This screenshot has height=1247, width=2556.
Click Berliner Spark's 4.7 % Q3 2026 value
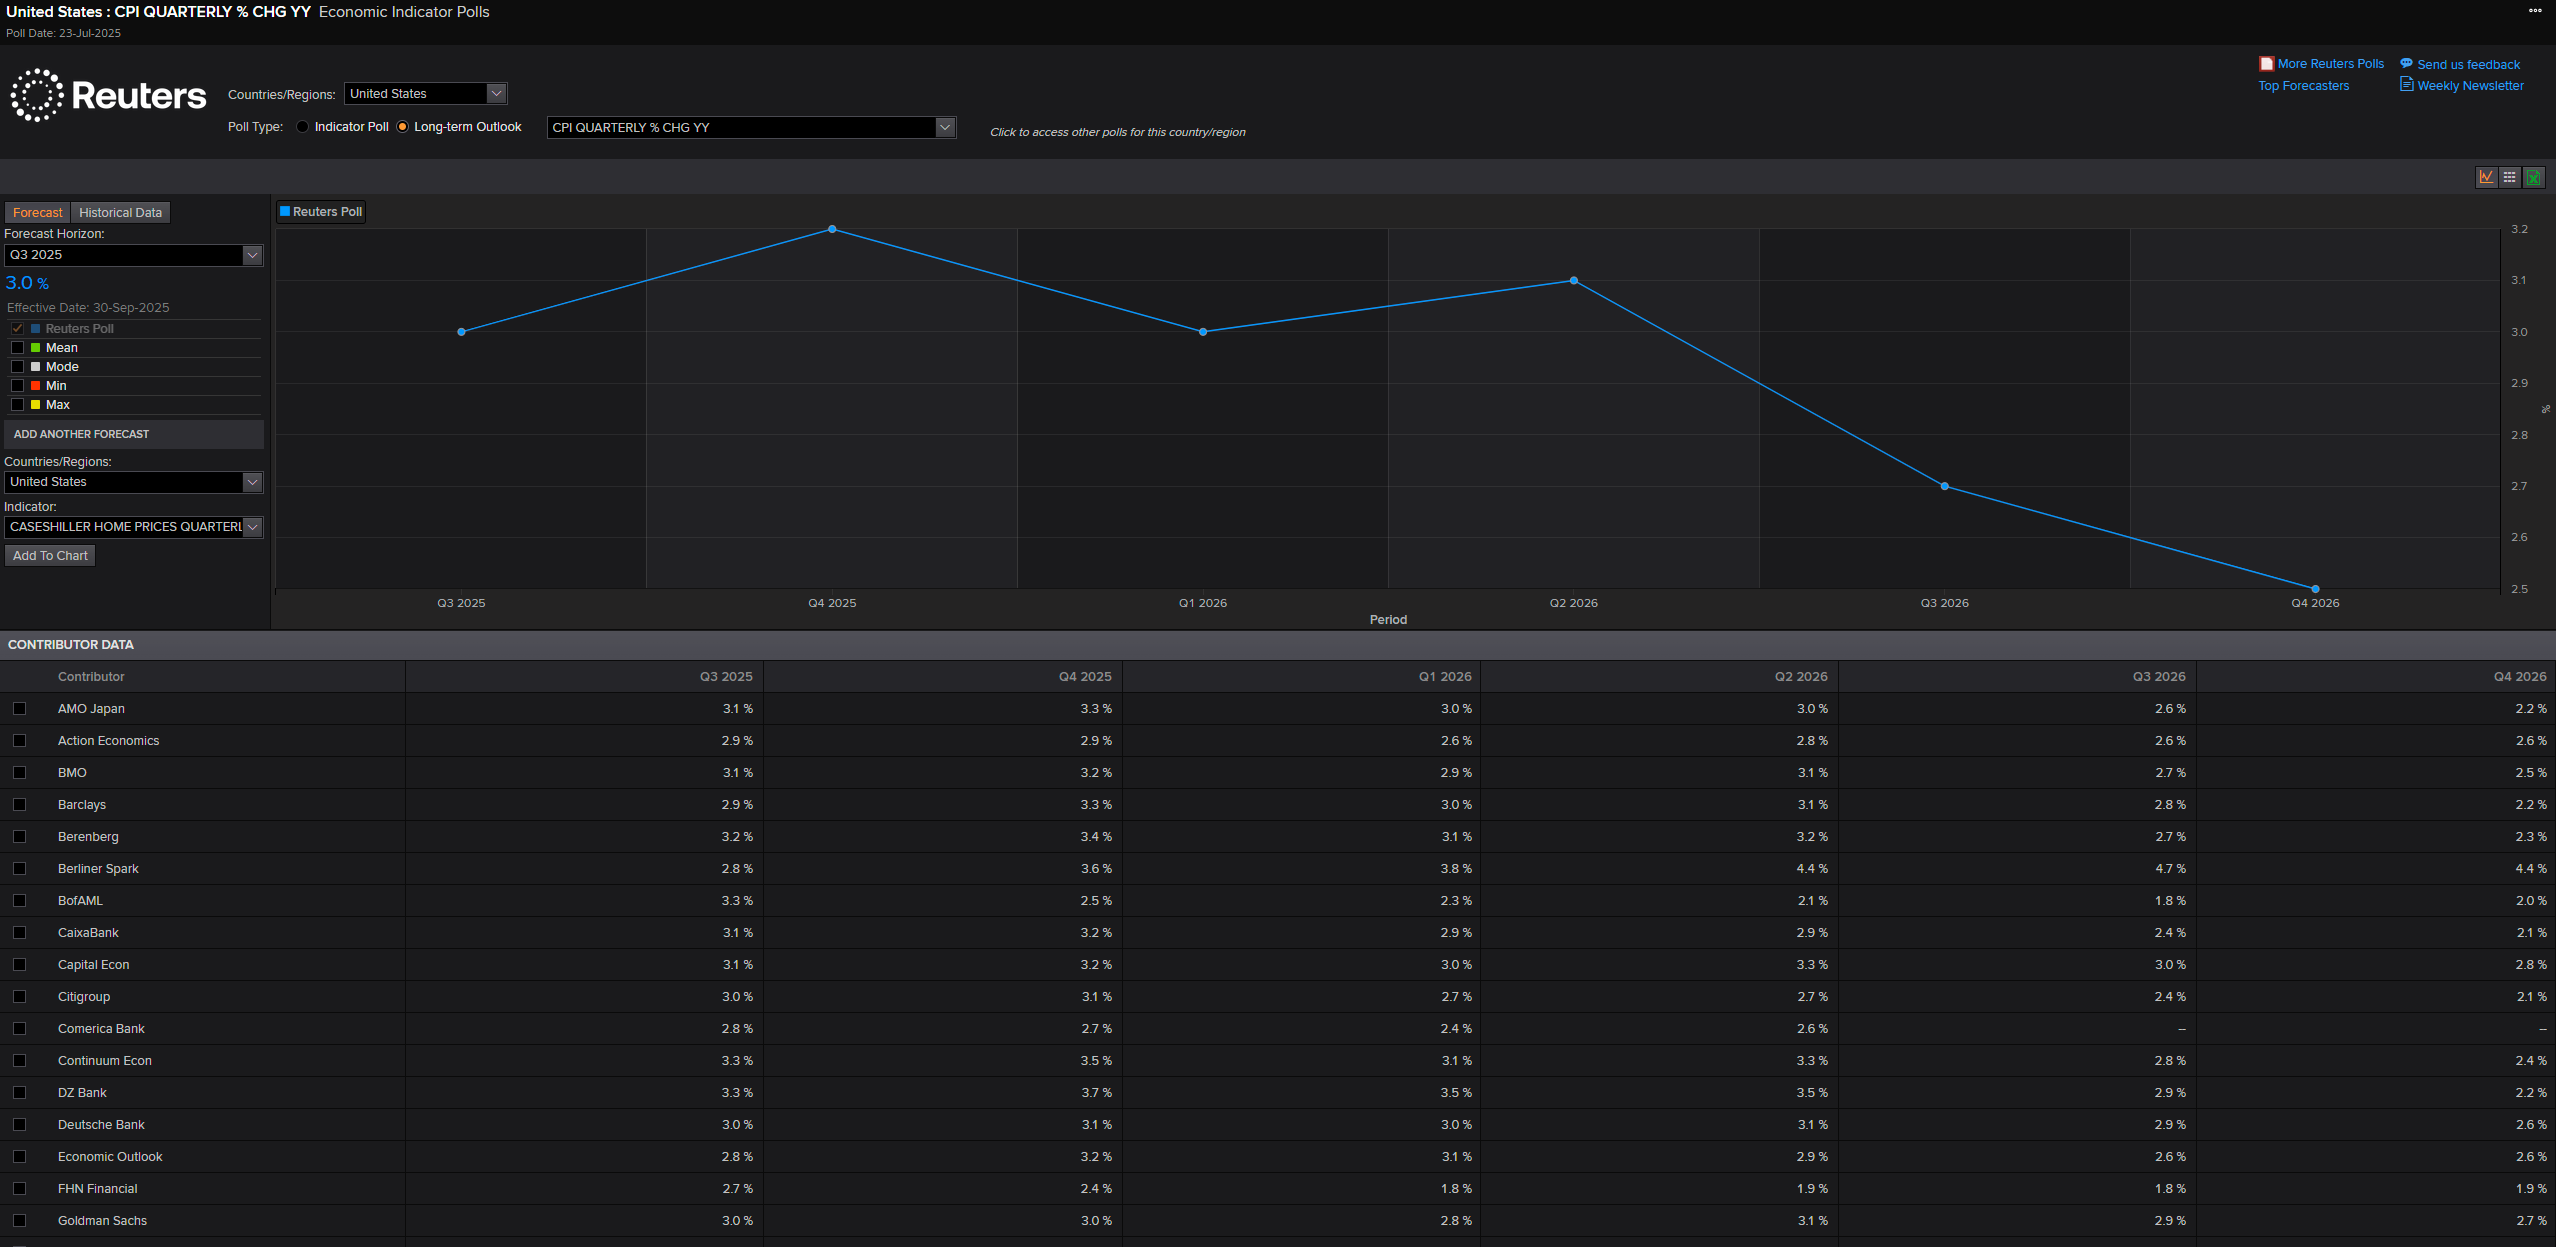2170,869
